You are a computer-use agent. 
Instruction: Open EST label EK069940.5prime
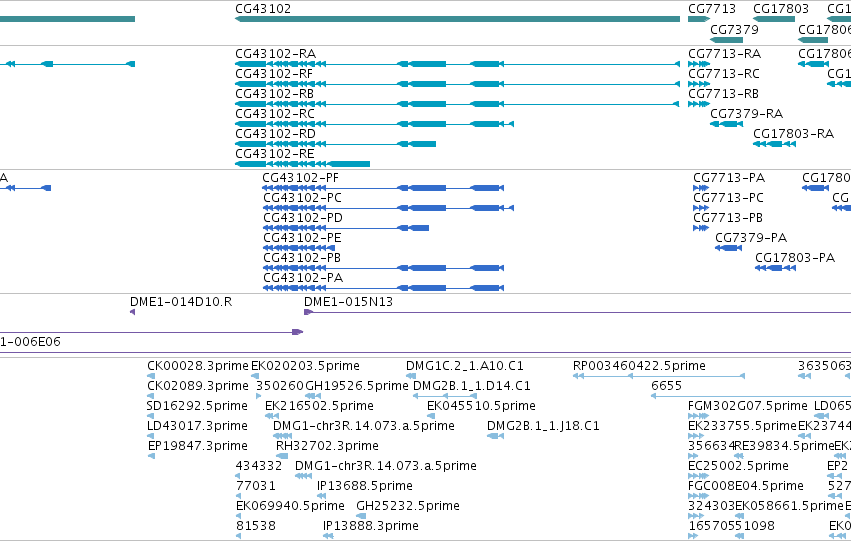(x=290, y=507)
